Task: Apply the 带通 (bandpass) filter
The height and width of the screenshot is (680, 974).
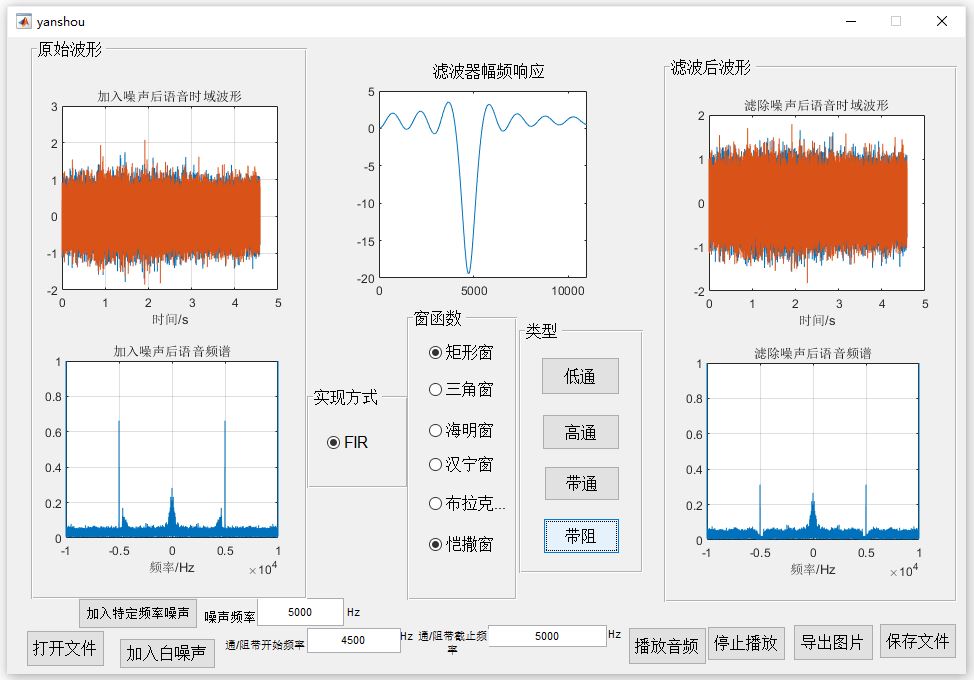Action: coord(581,483)
